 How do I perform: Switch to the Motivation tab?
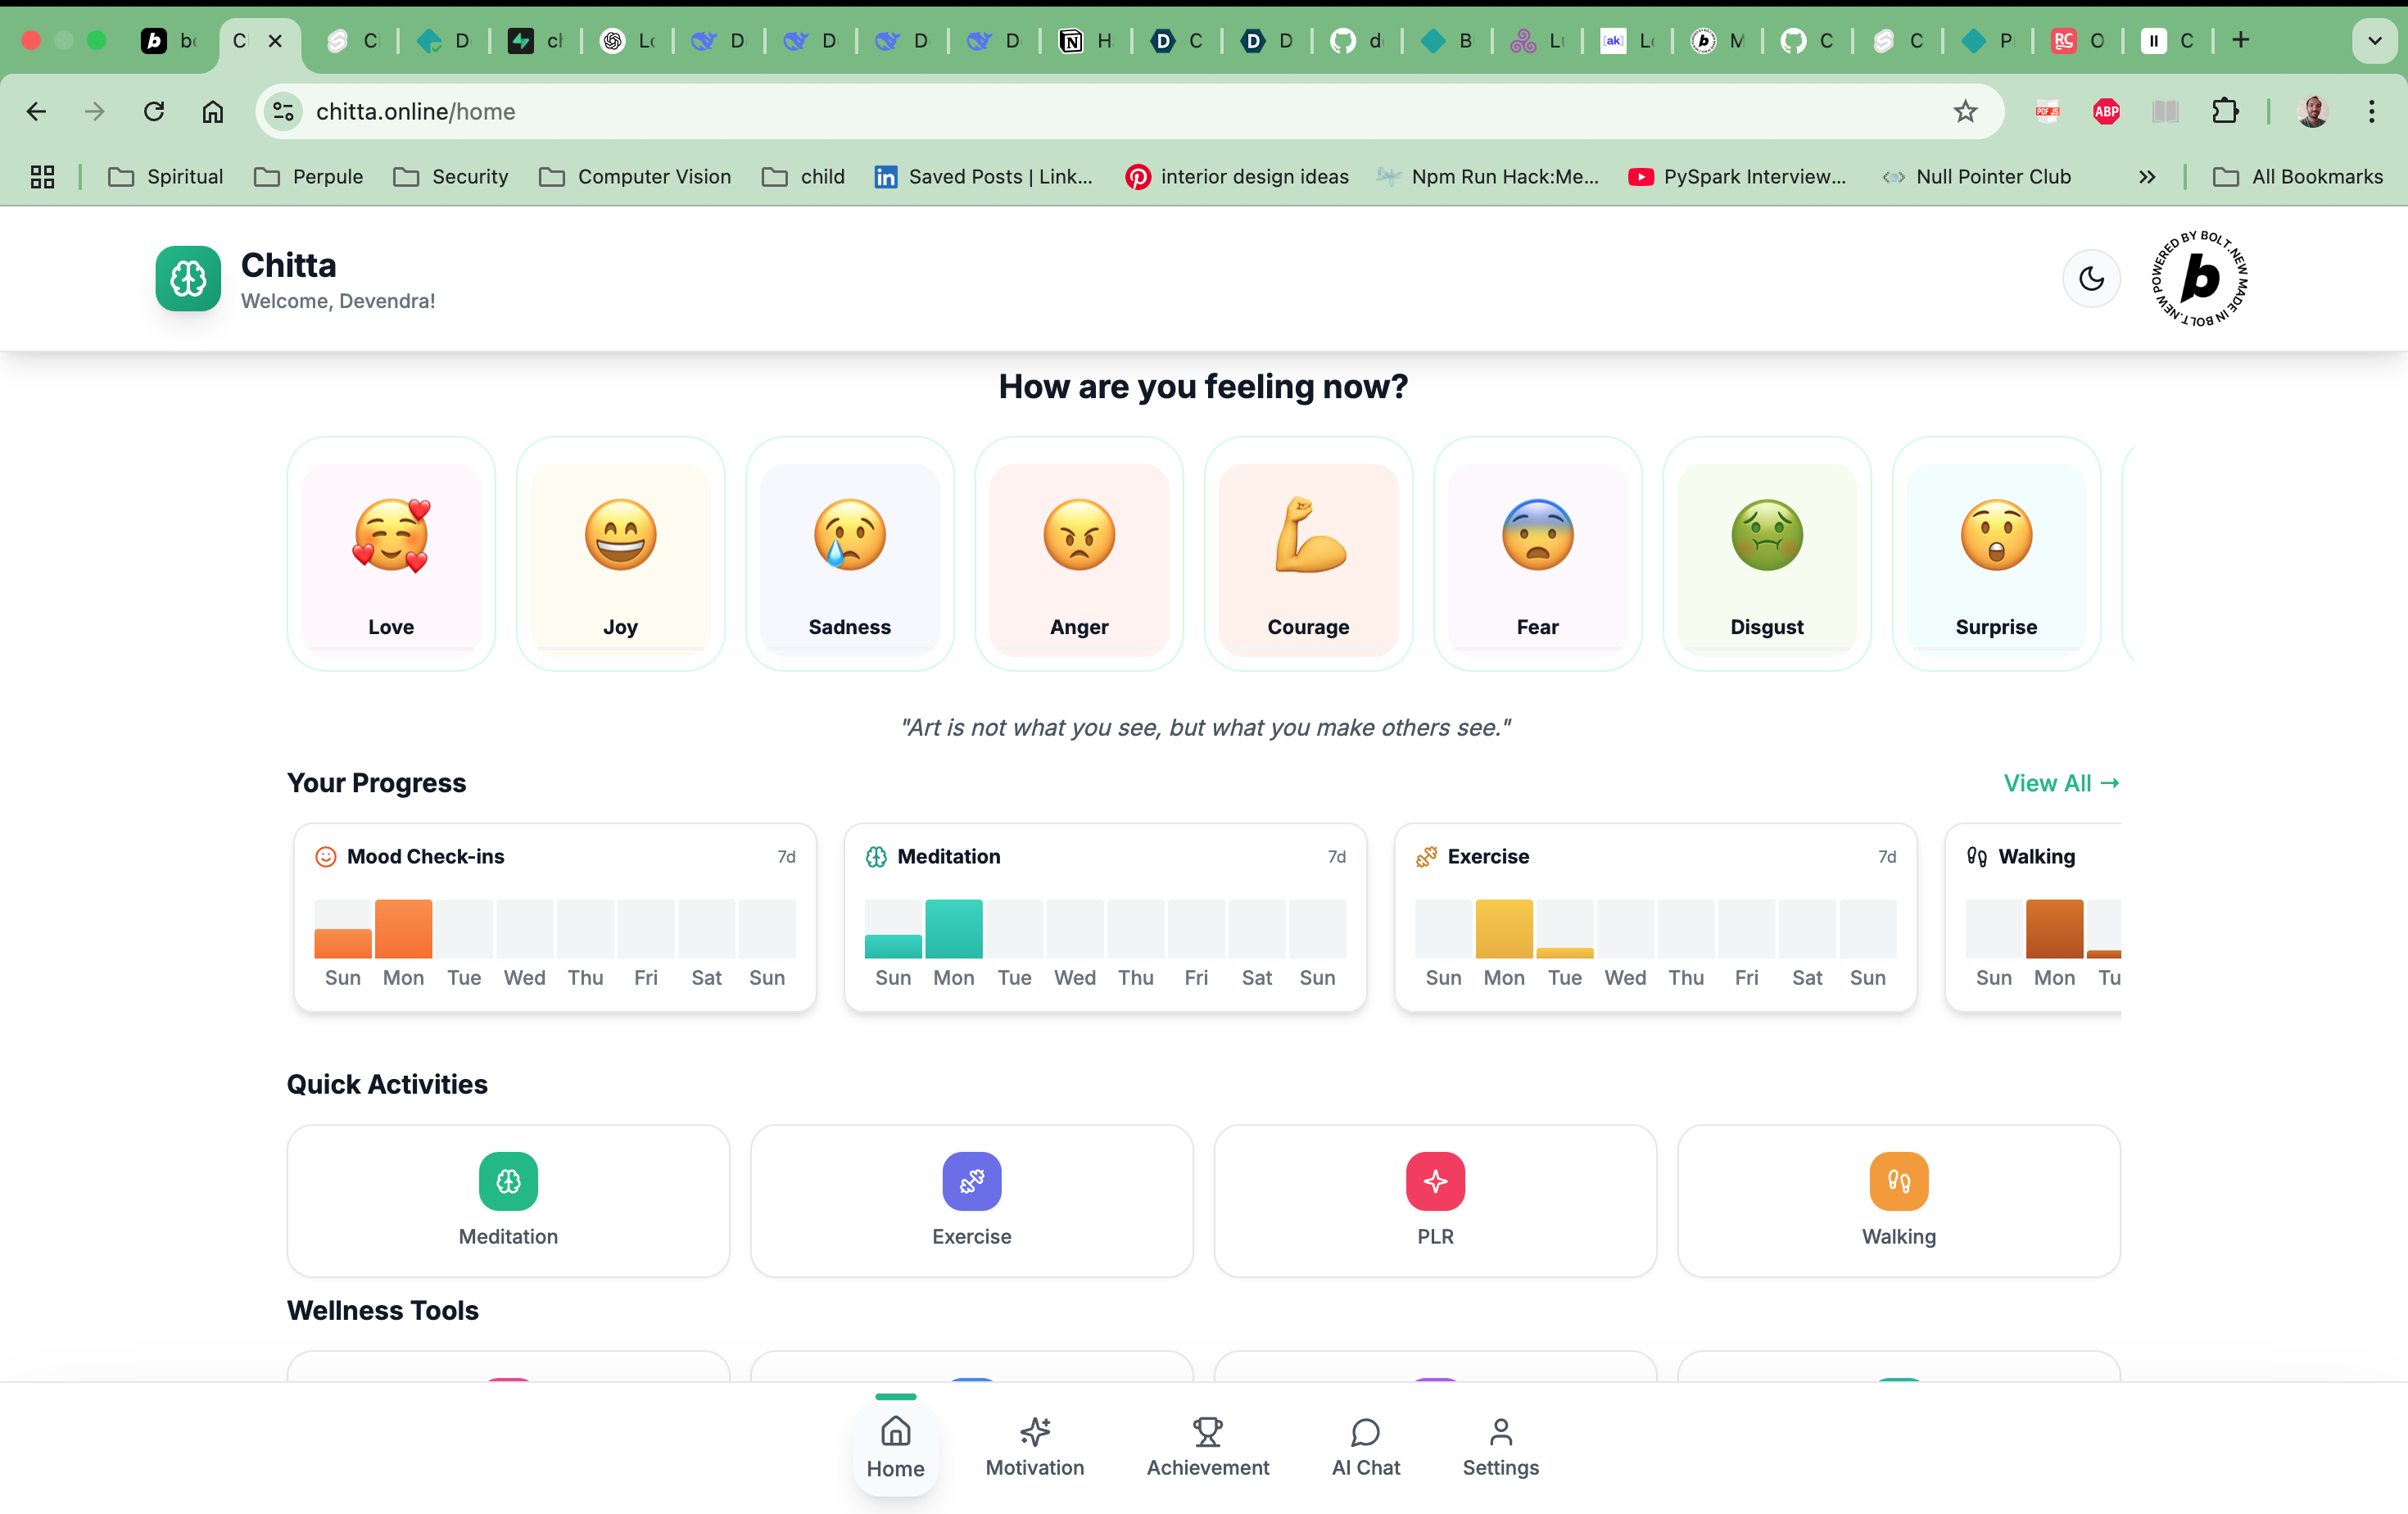[x=1034, y=1446]
